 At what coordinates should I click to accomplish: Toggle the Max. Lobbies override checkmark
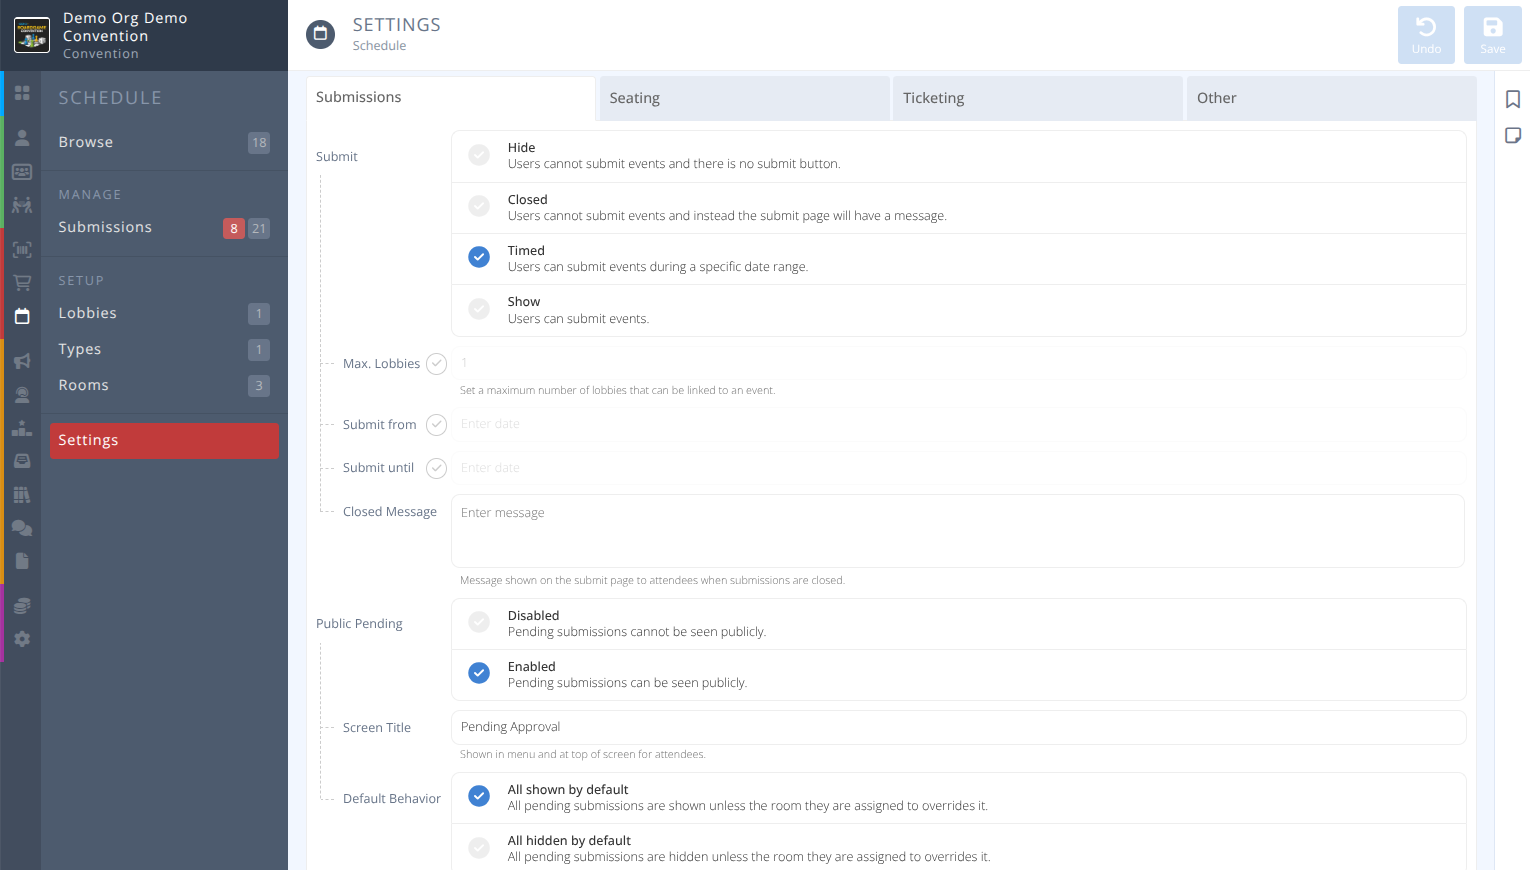click(x=436, y=364)
